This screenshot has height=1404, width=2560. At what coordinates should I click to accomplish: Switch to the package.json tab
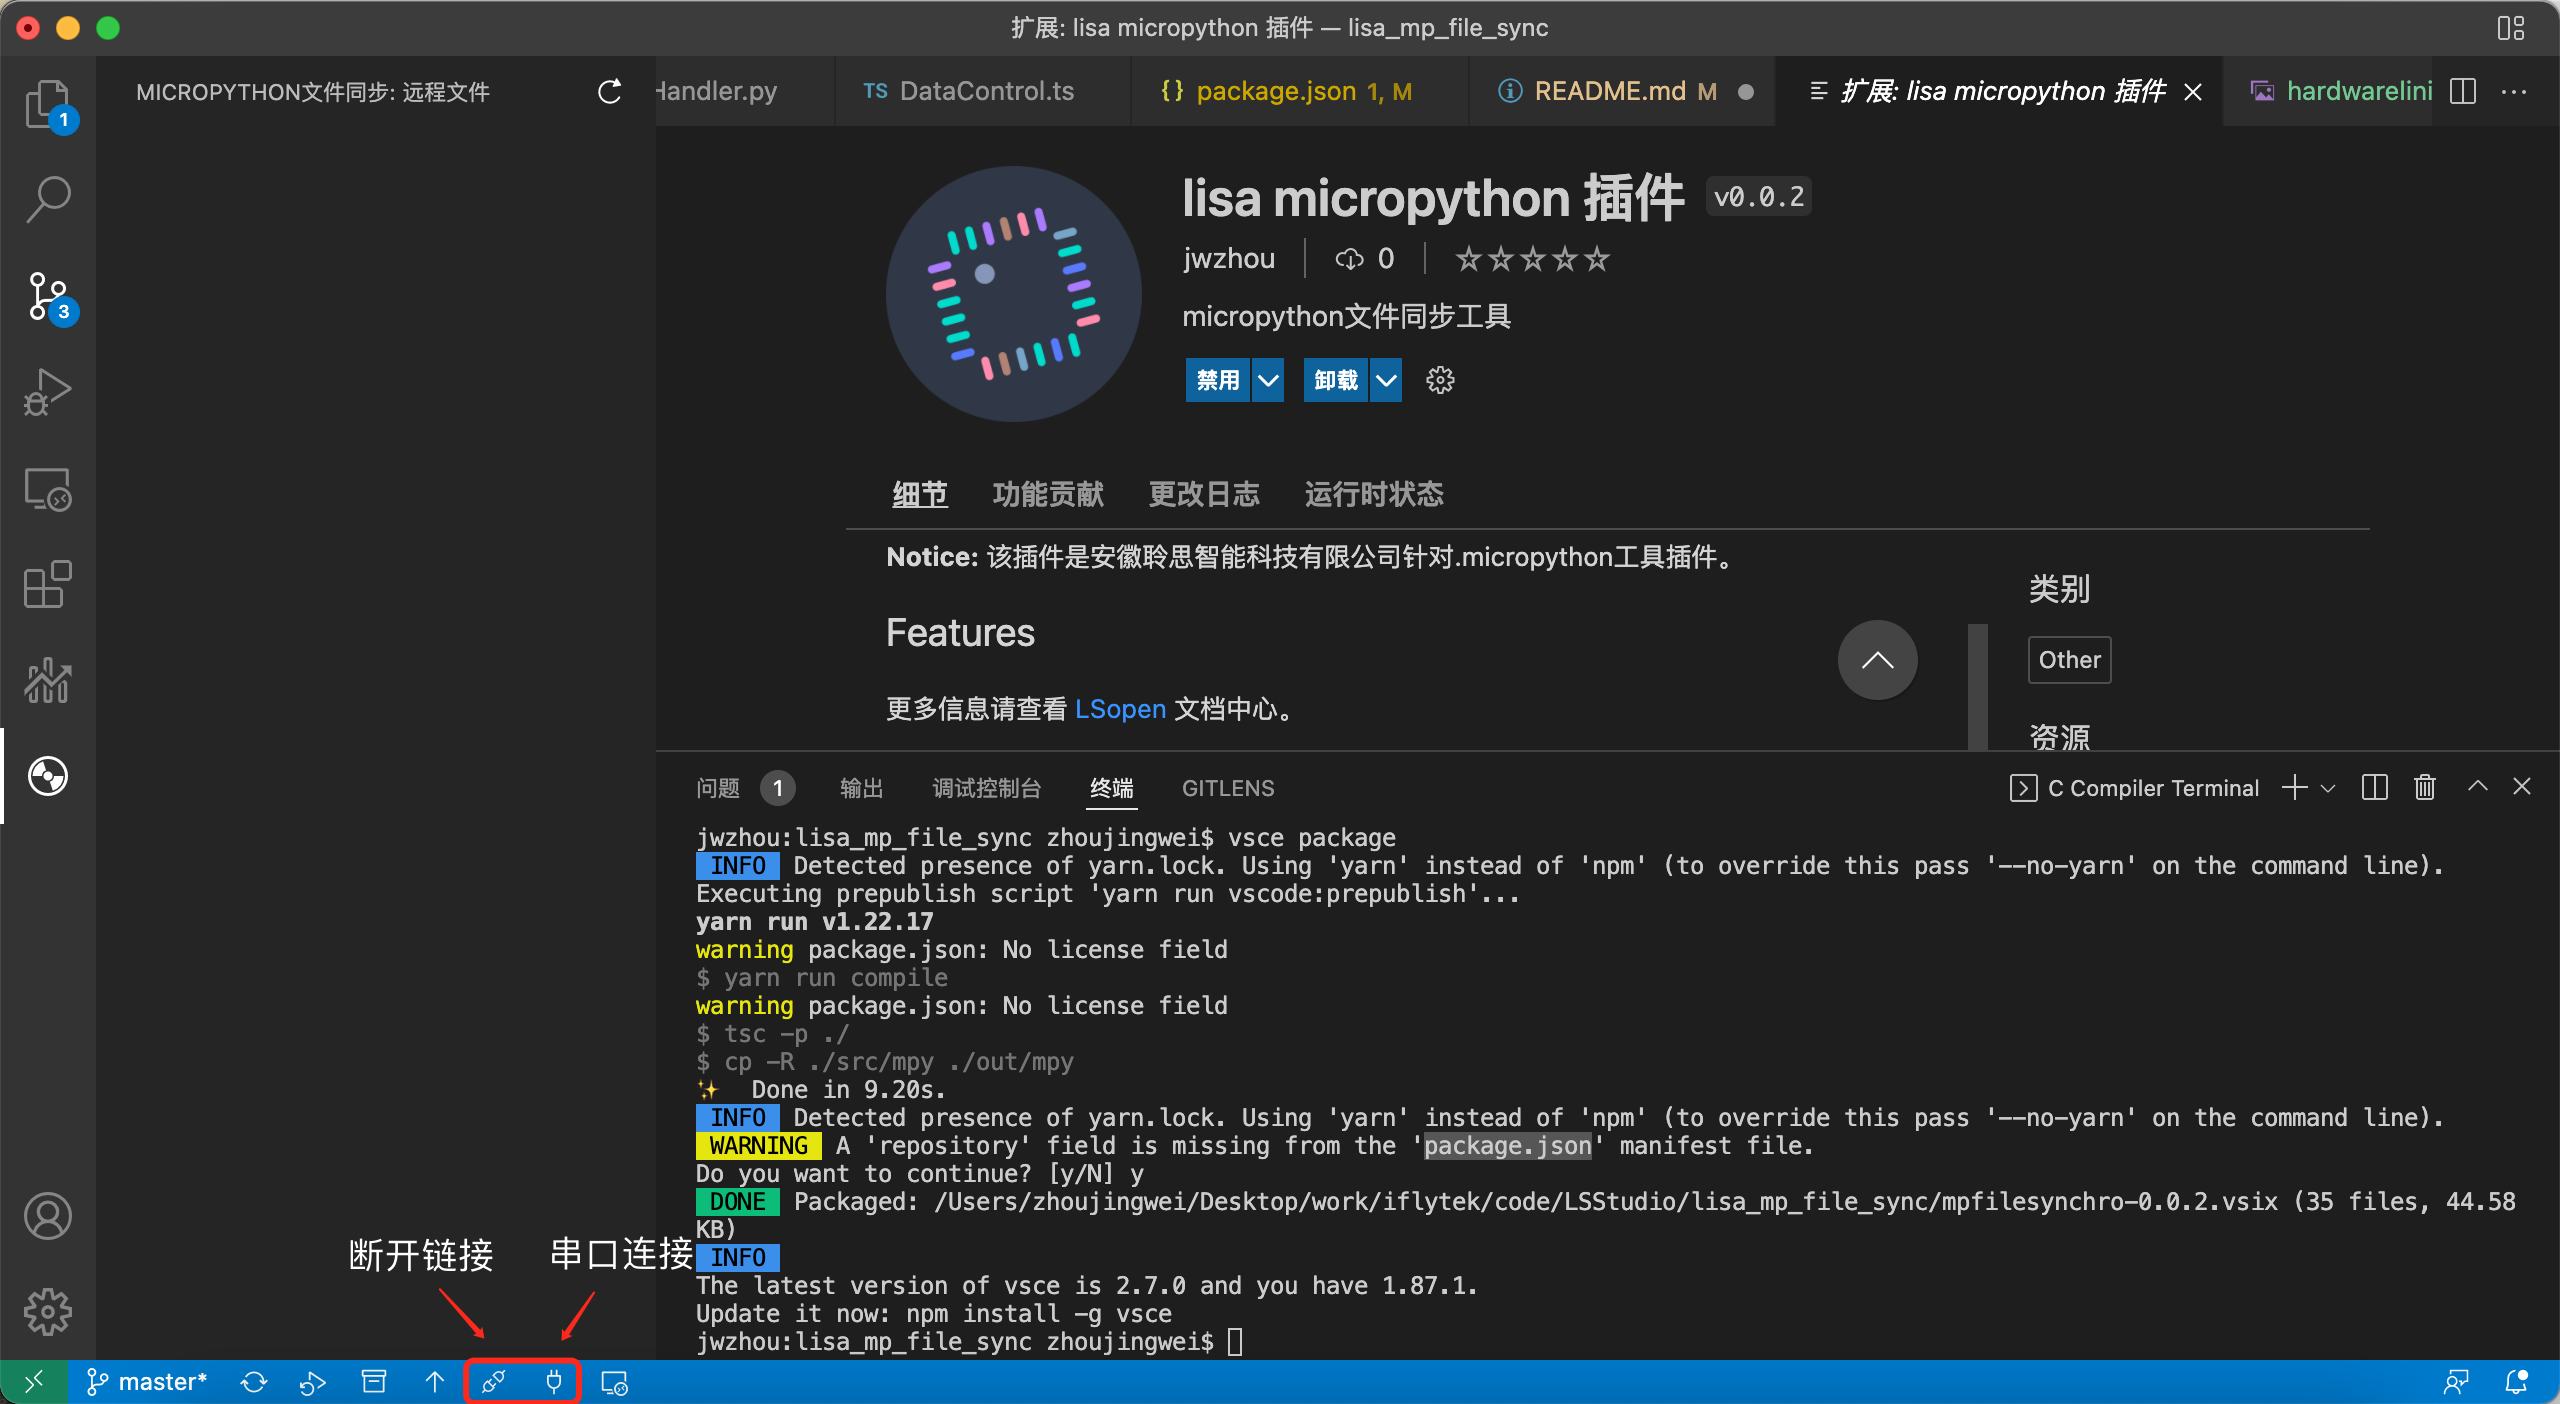click(1276, 92)
